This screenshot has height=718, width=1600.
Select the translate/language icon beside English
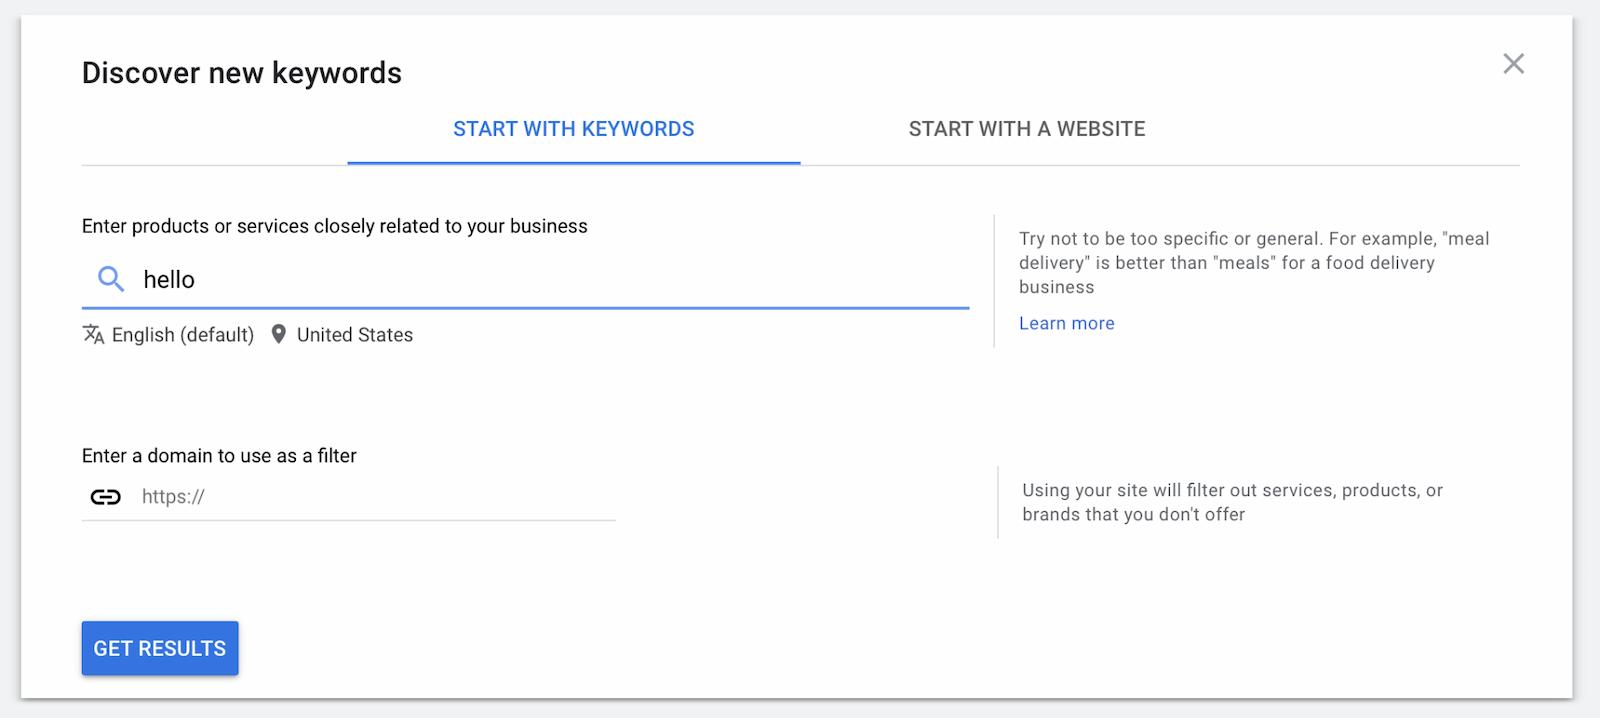pos(93,334)
